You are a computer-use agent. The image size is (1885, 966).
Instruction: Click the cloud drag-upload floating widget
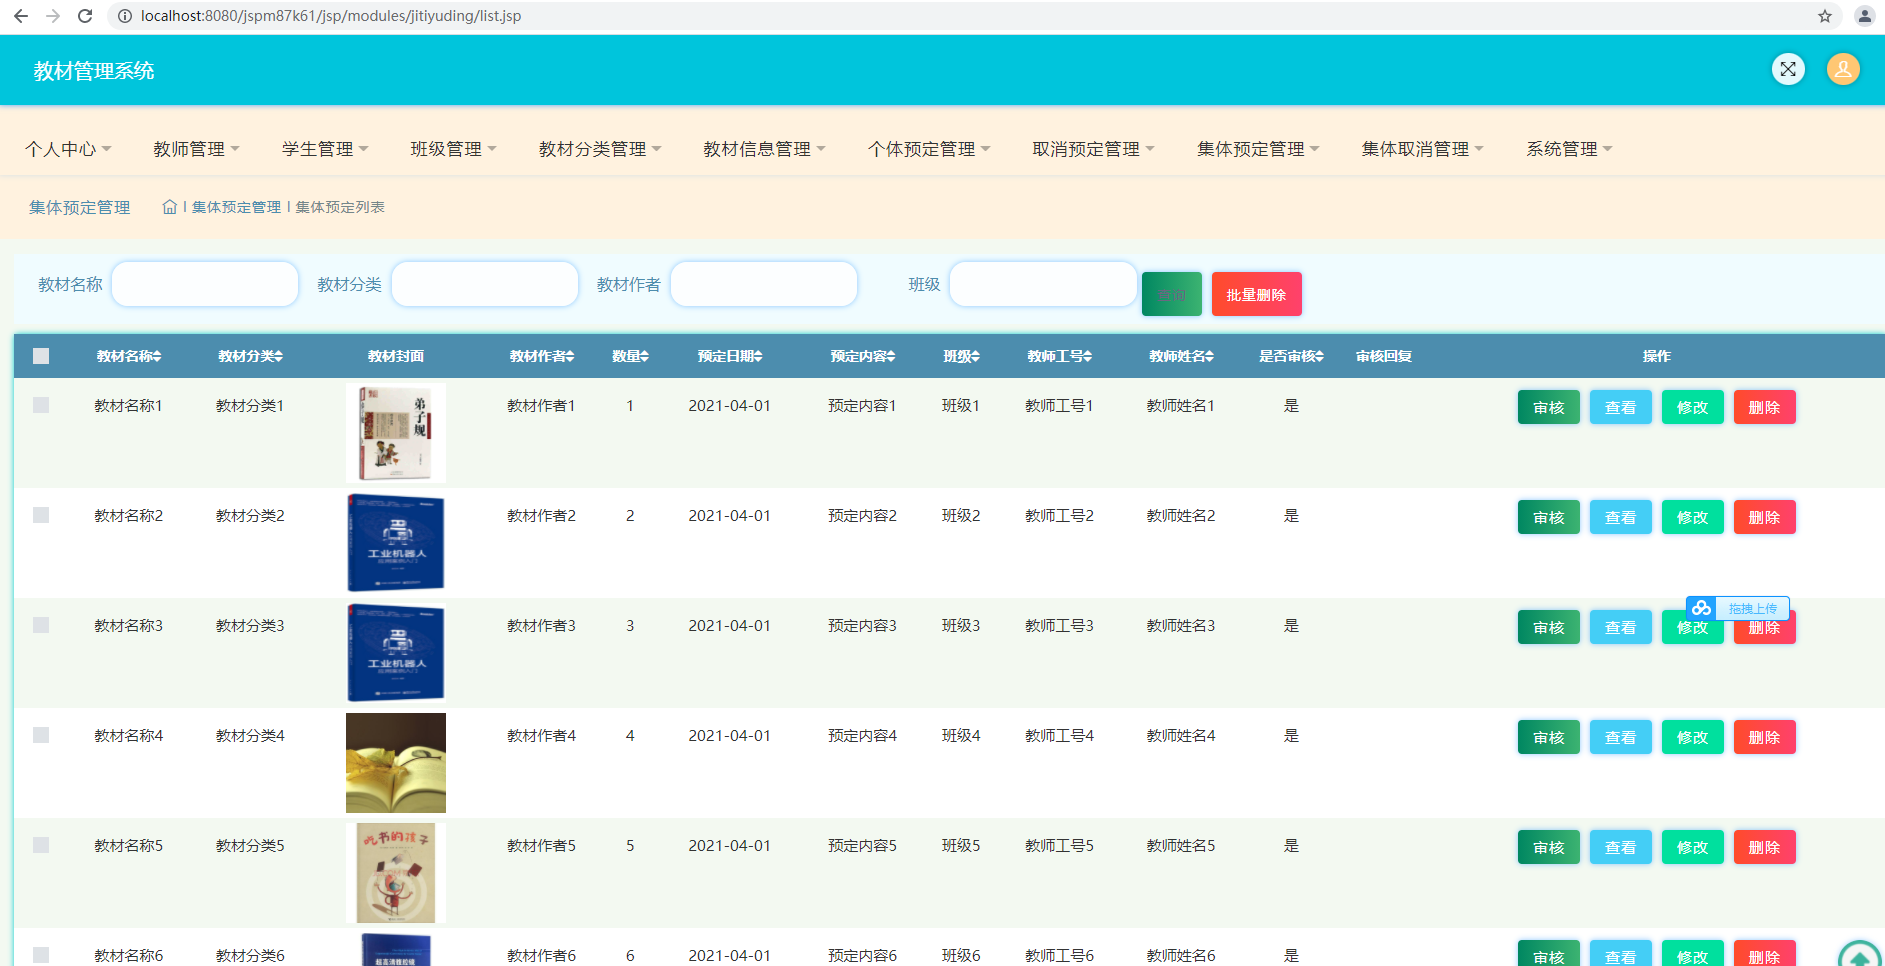point(1737,608)
